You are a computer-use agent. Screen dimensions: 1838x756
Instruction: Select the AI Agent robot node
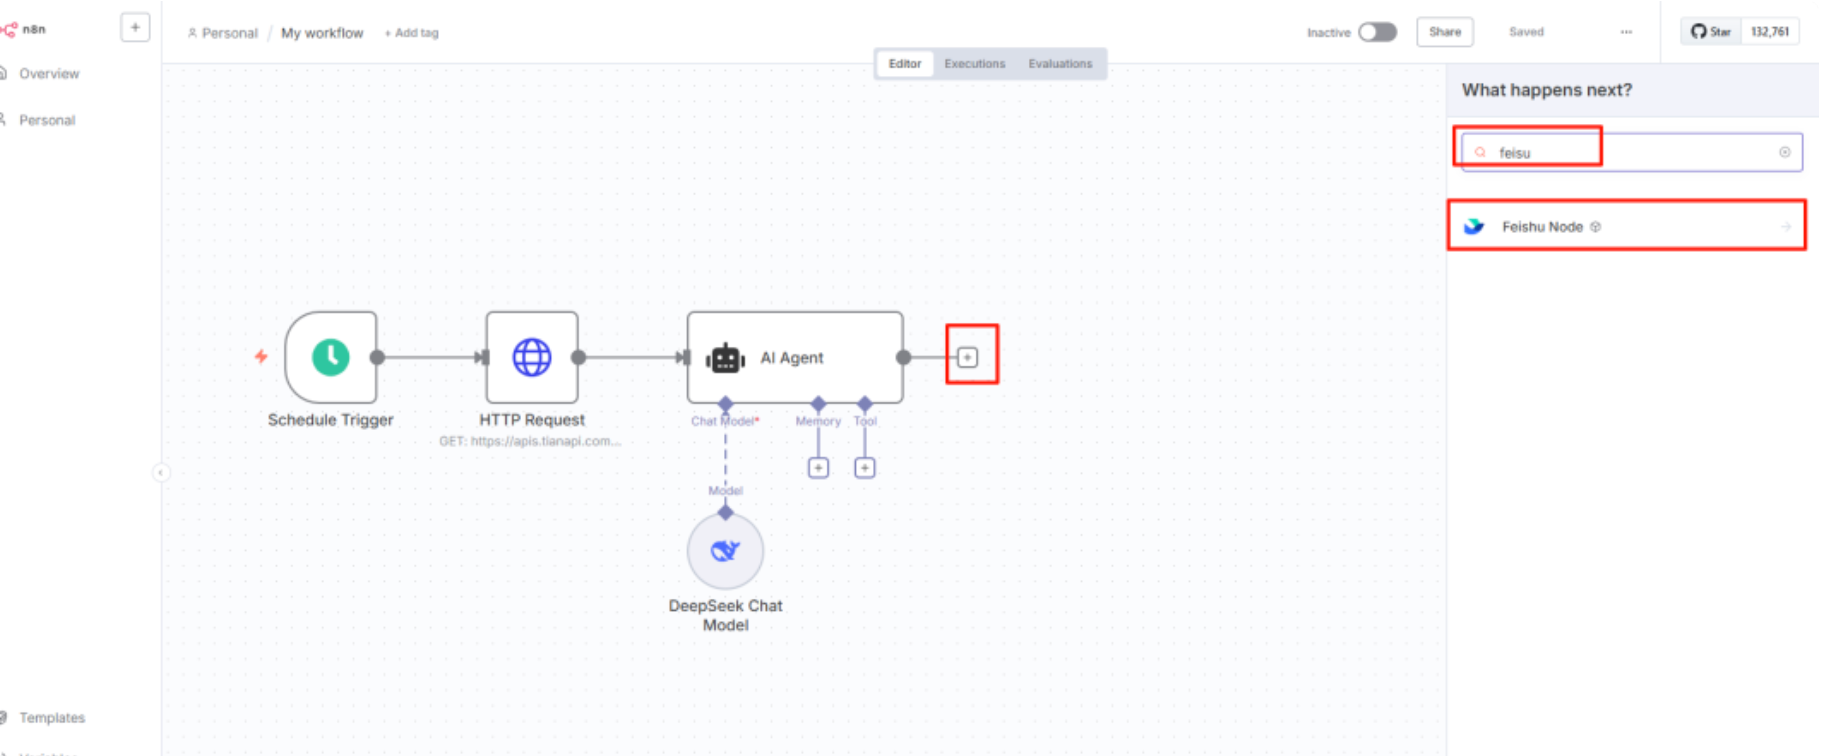coord(795,357)
